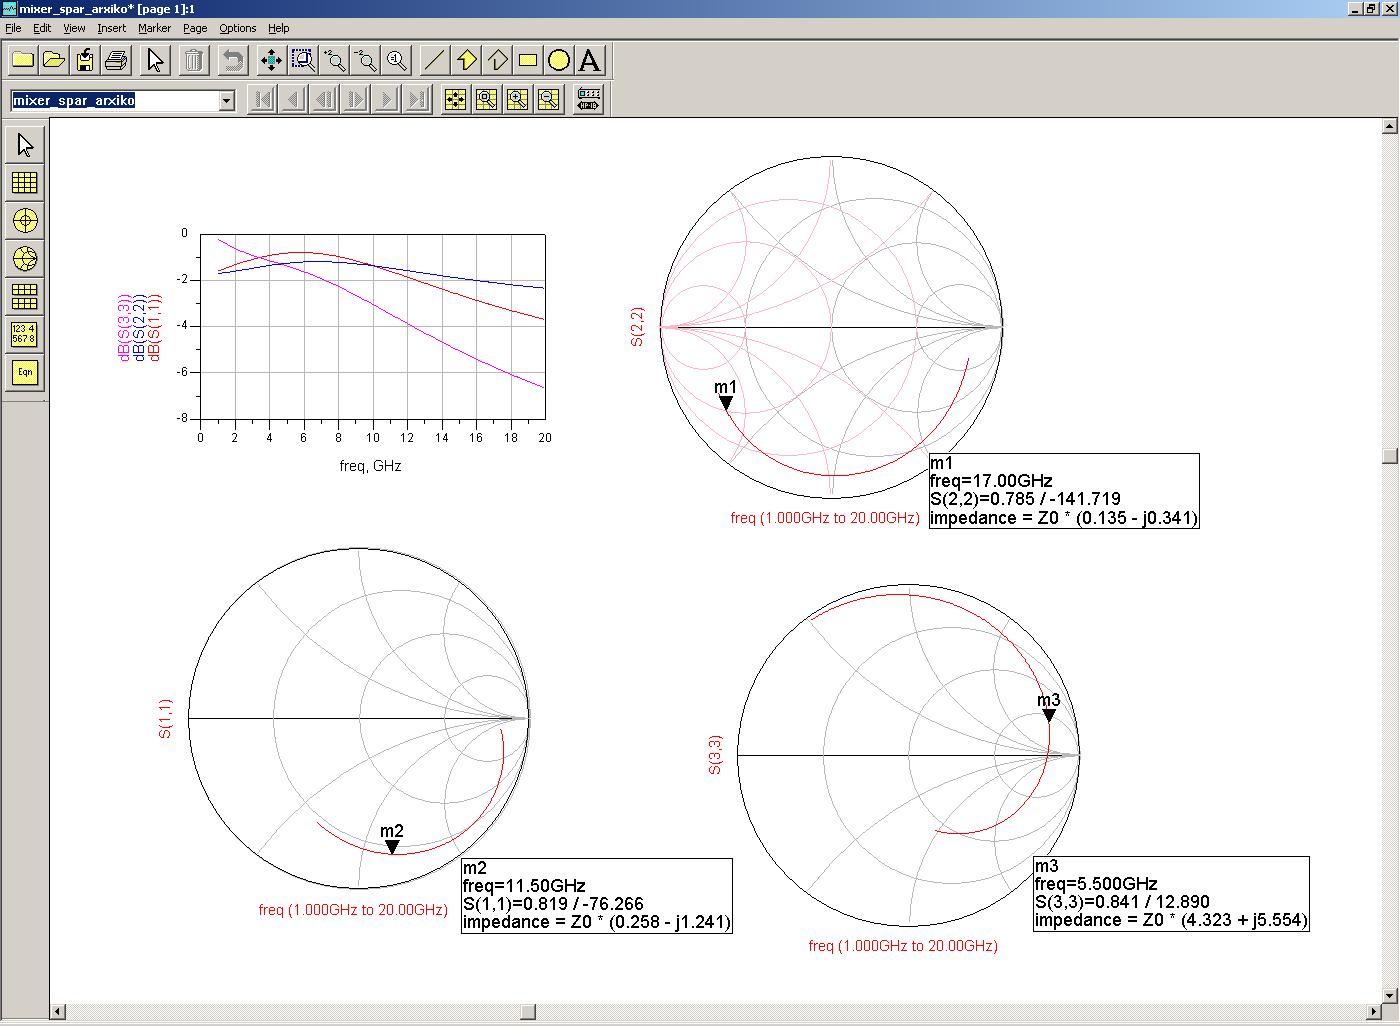Open the View menu
This screenshot has height=1026, width=1400.
pos(74,28)
